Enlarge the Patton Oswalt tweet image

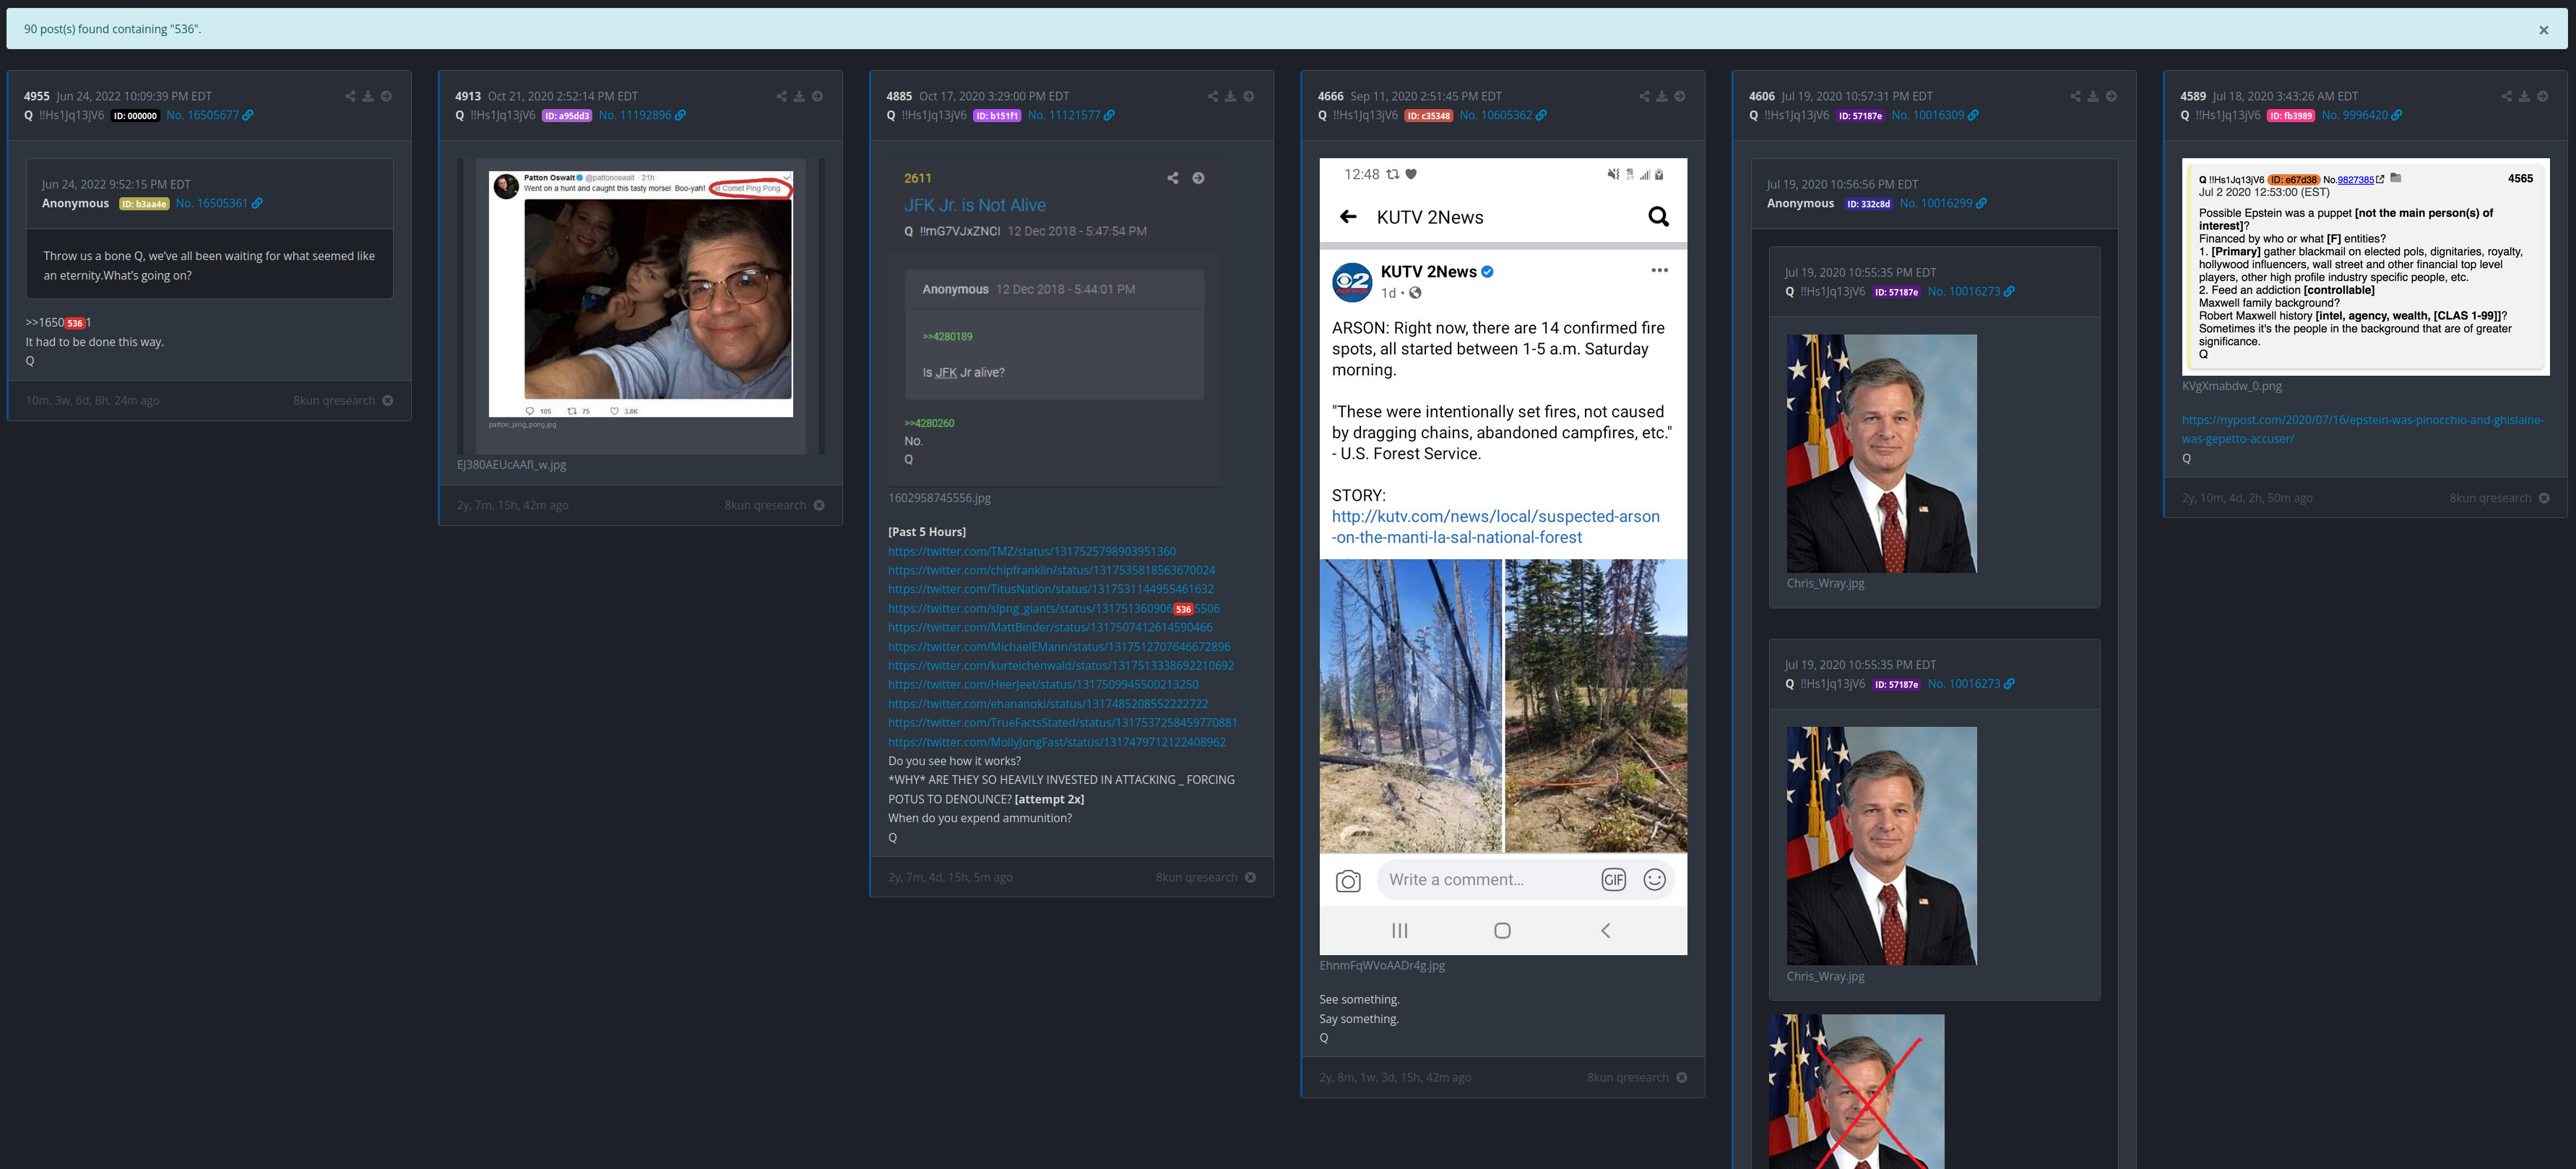point(641,306)
